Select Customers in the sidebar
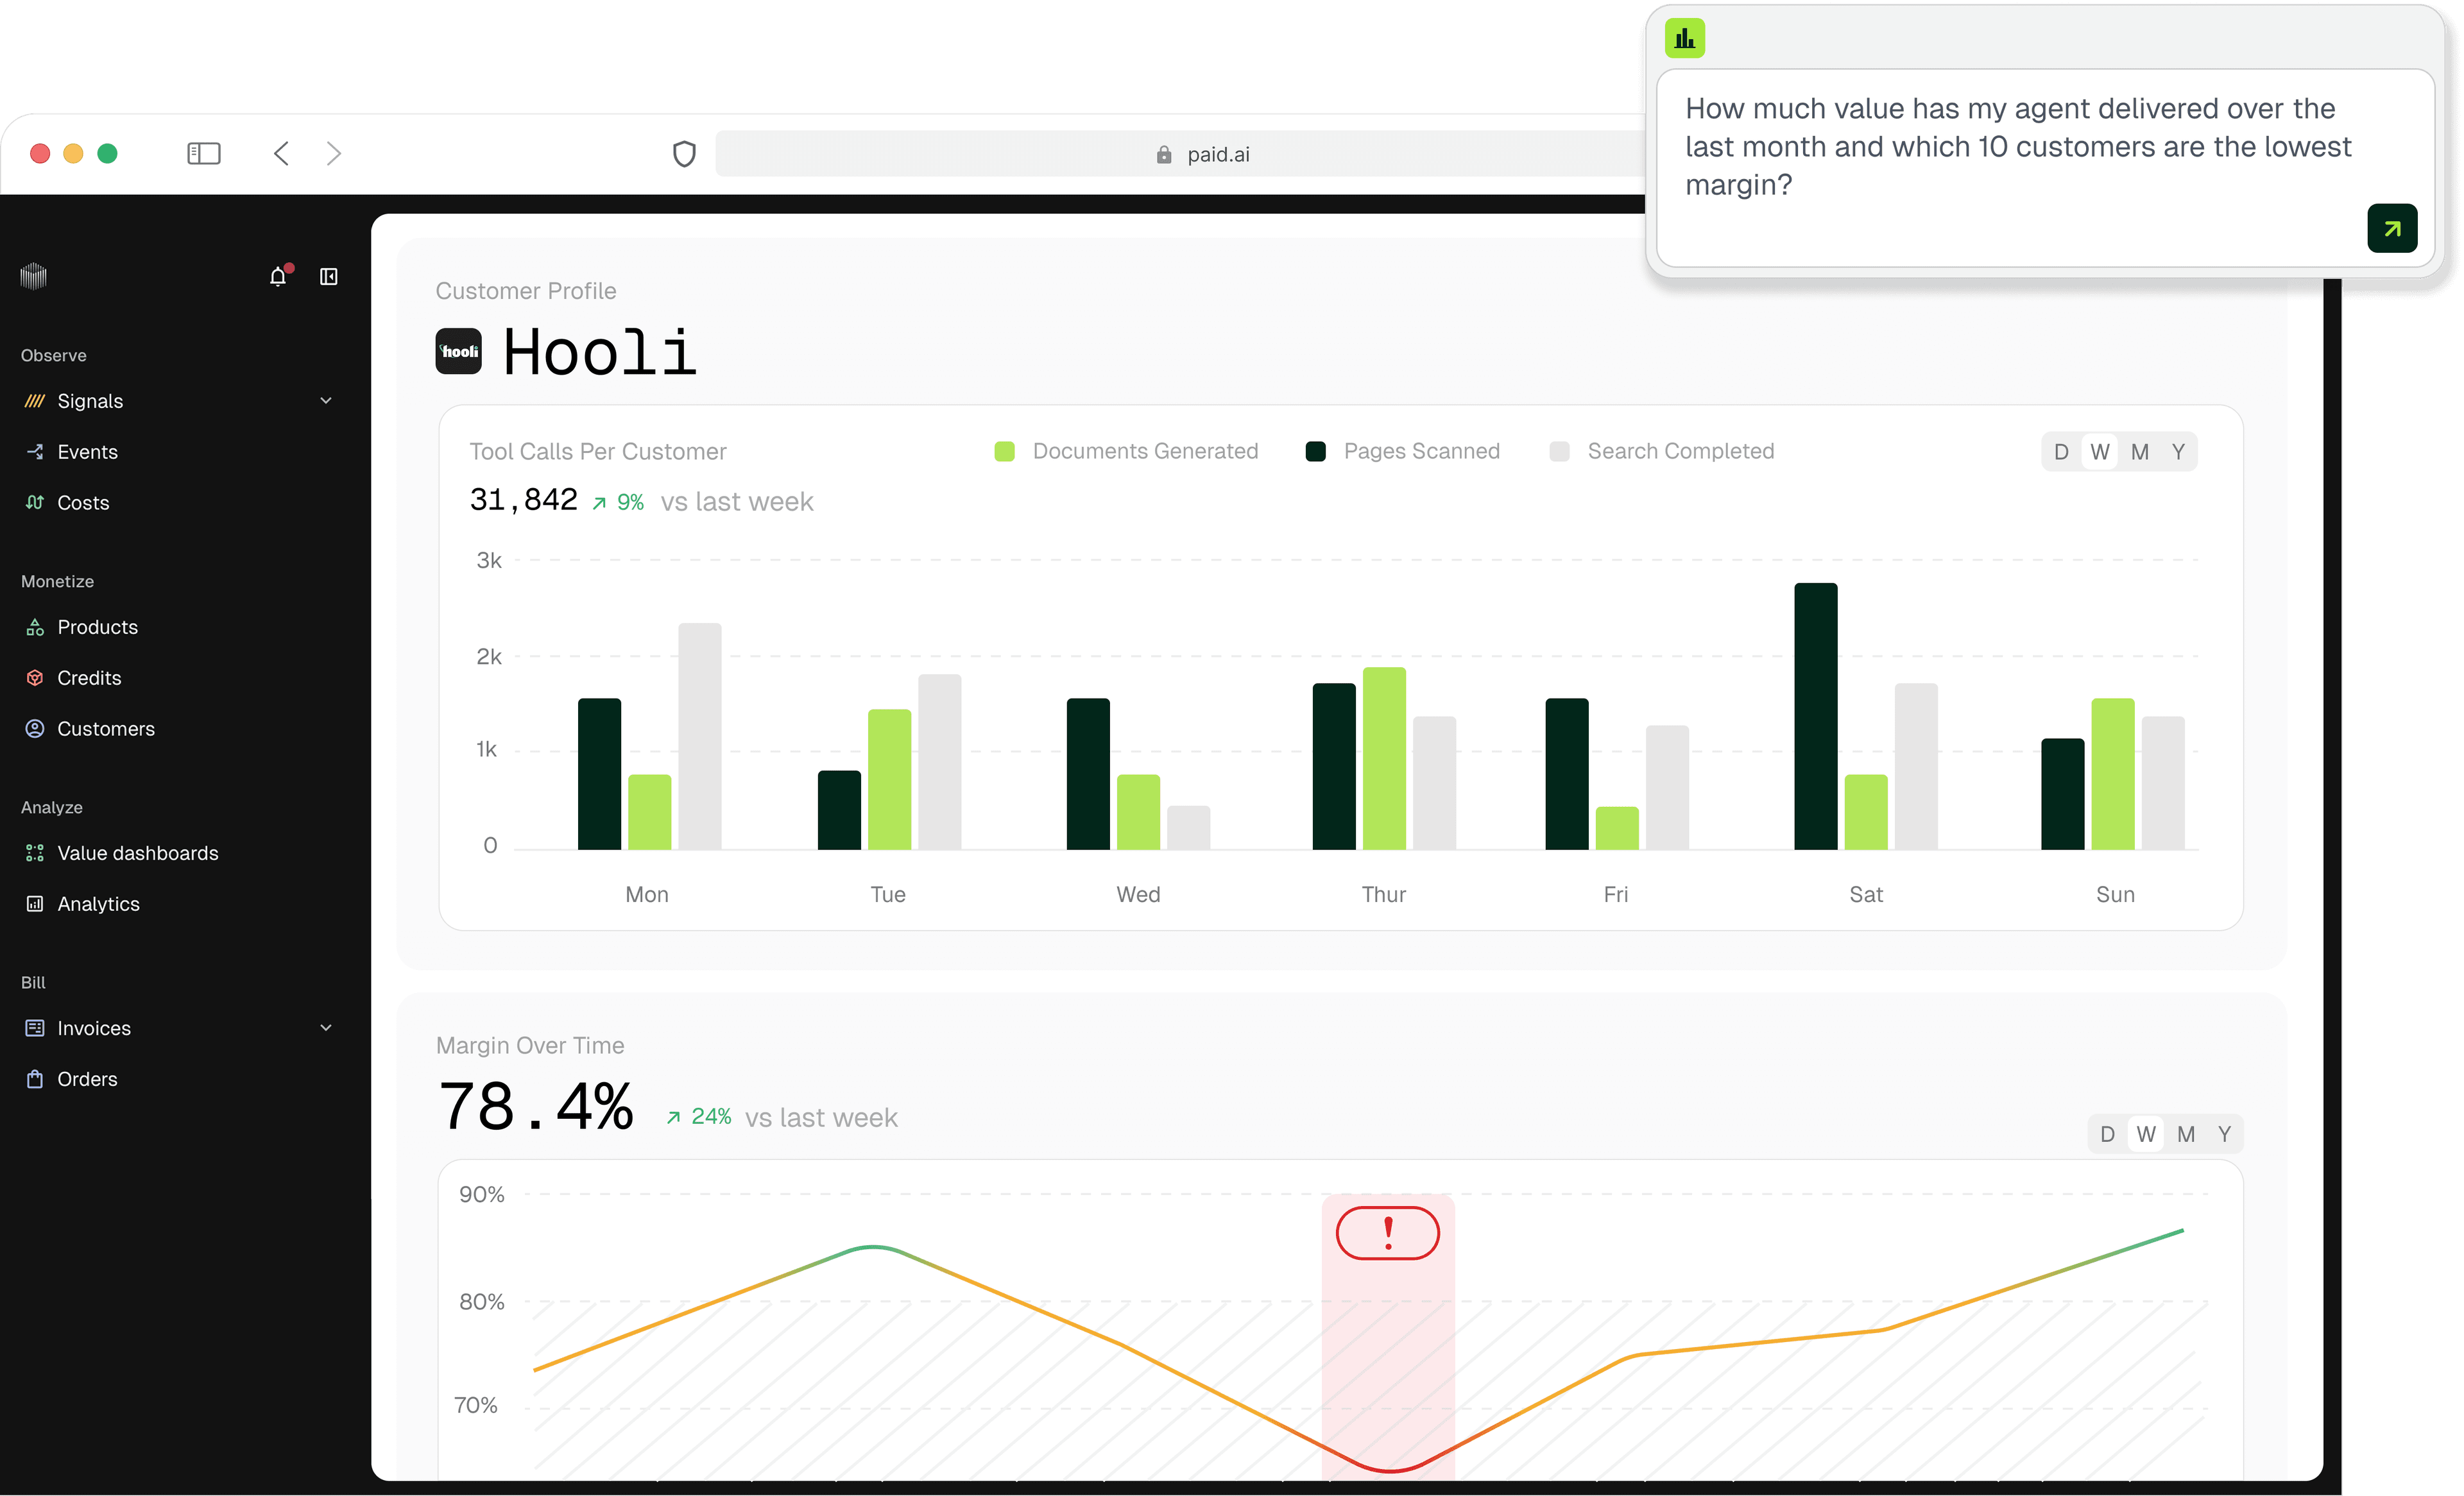Screen dimensions: 2464x1496 (x=106, y=729)
